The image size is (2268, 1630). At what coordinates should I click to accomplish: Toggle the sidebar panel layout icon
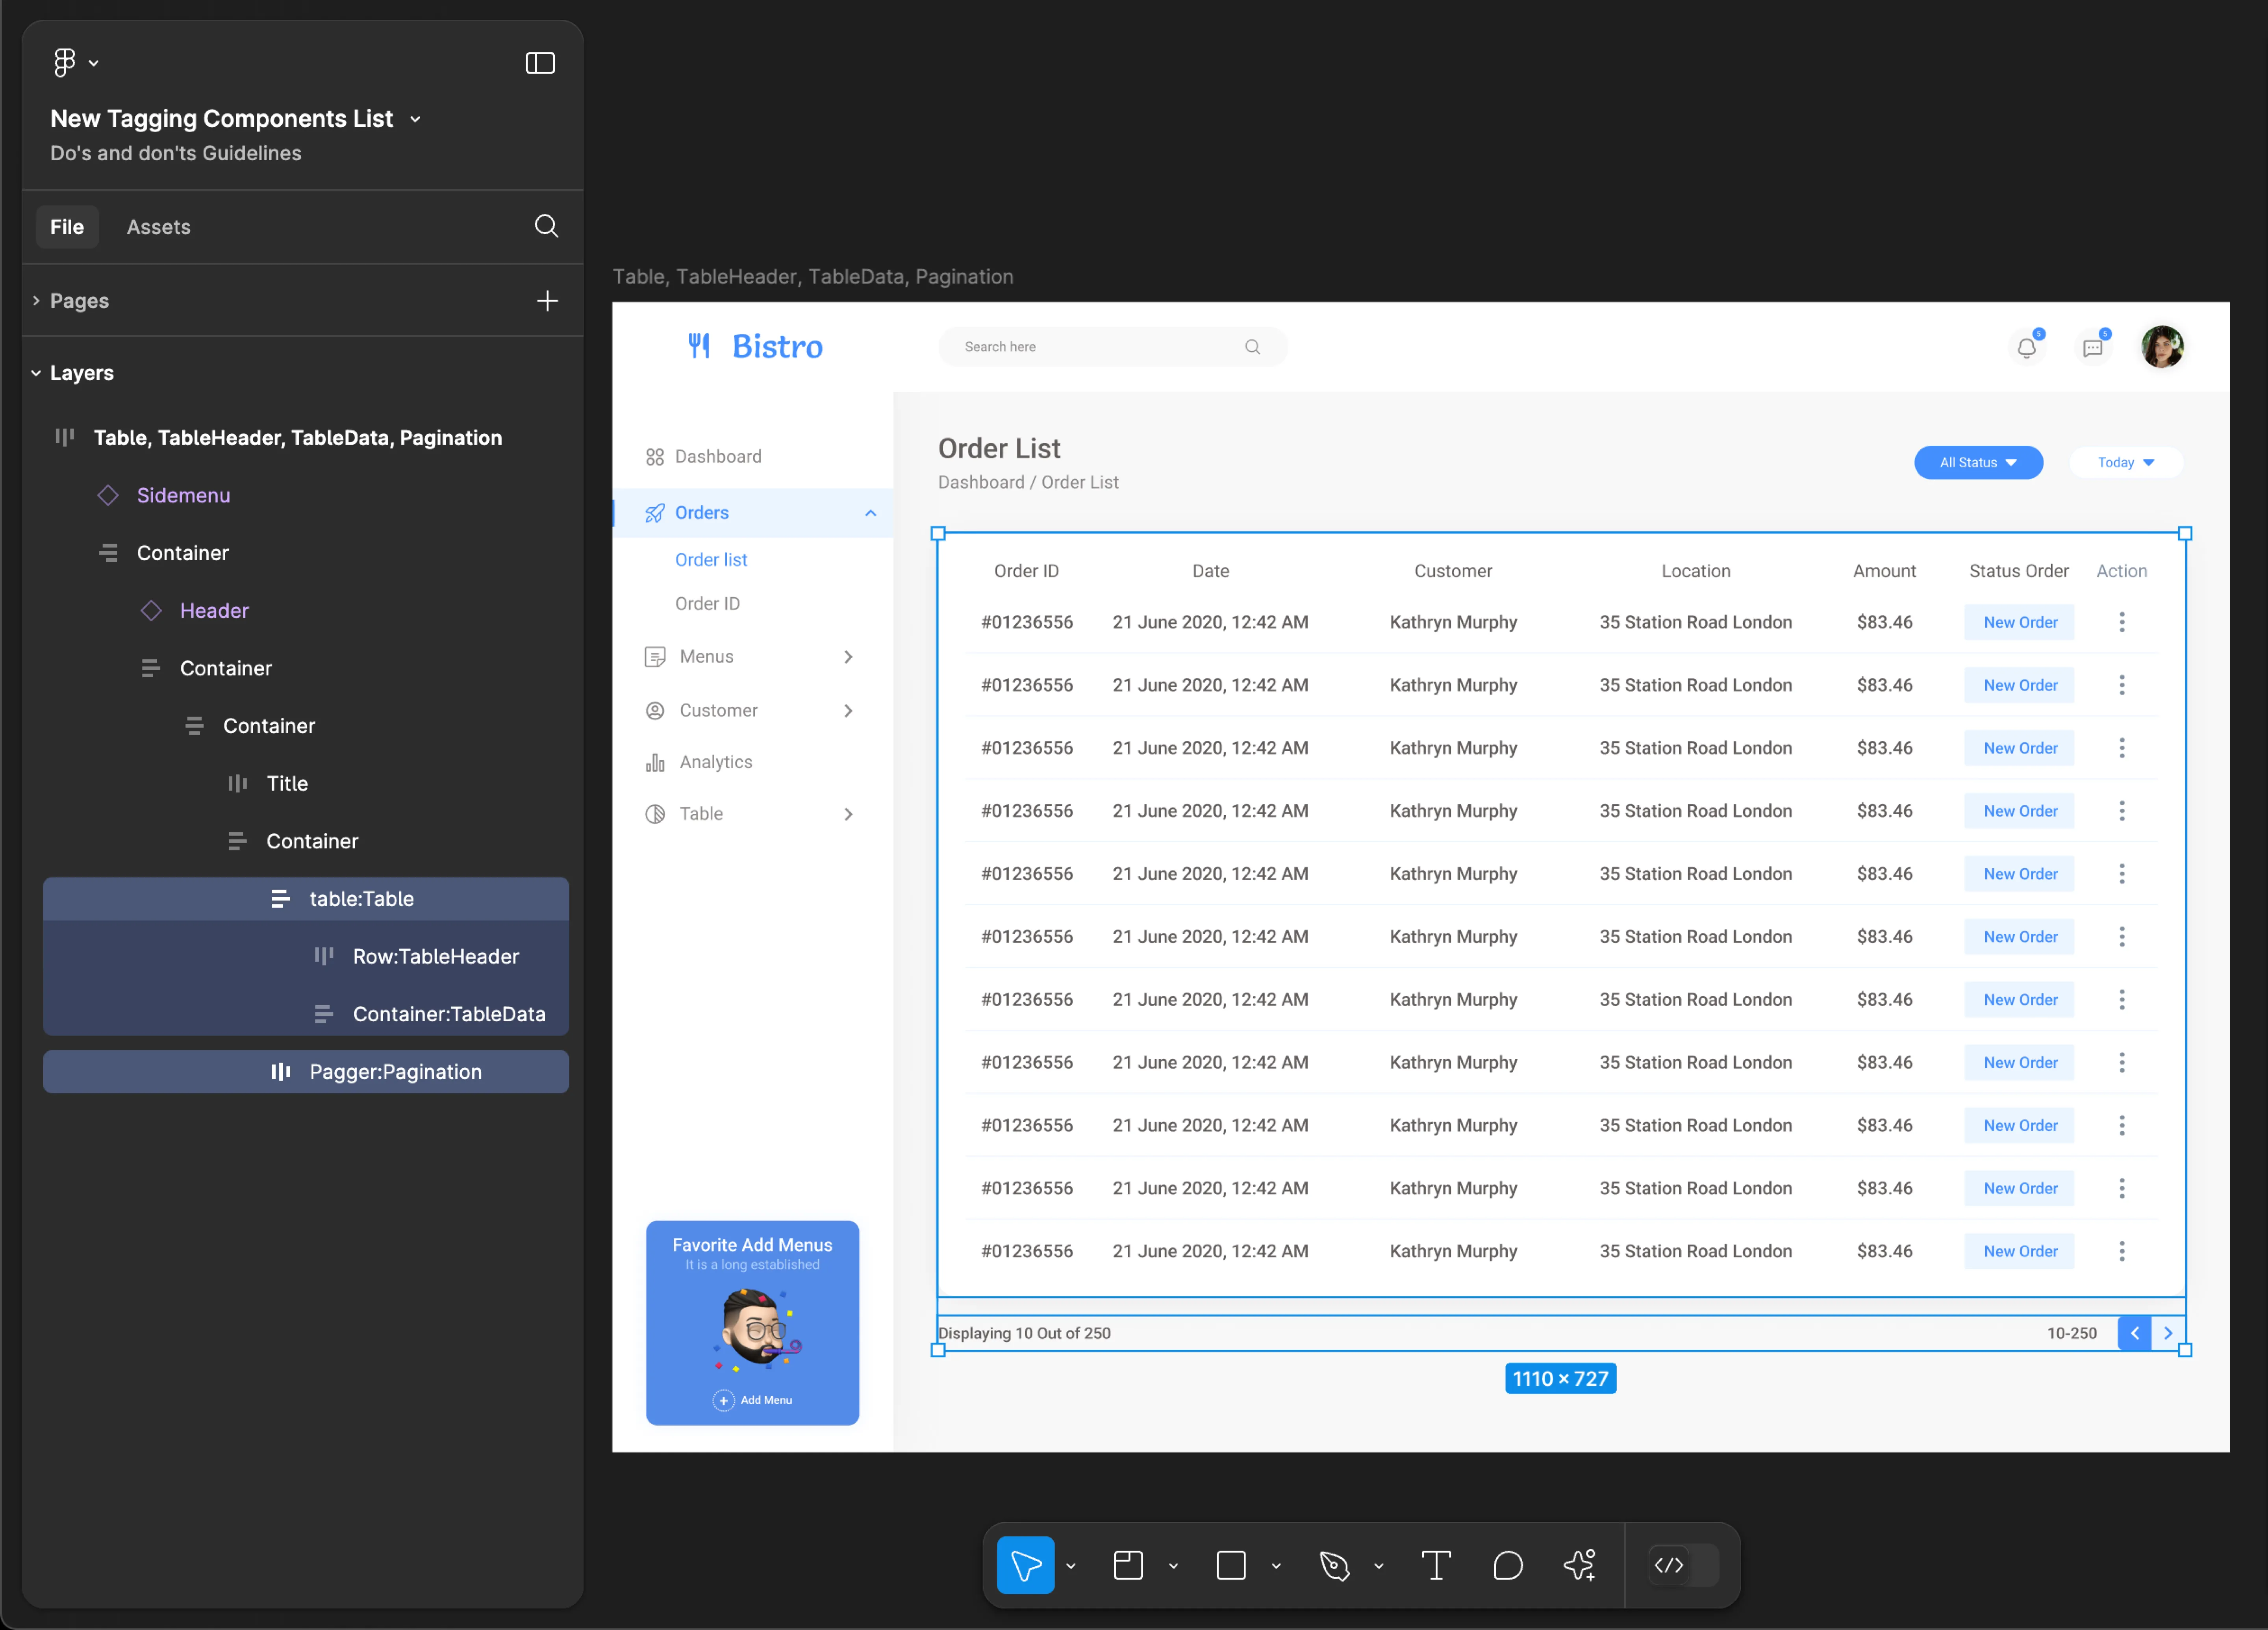click(540, 63)
